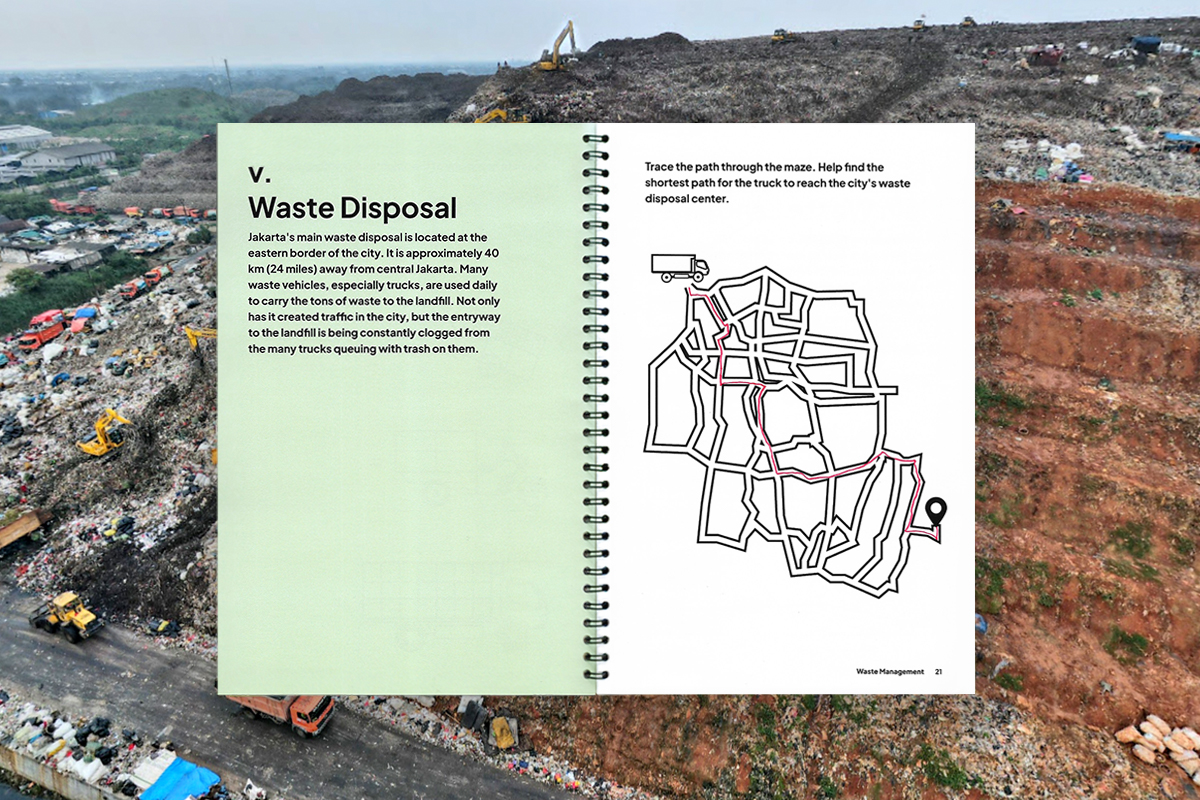Click the "Waste Management" footer label

890,671
